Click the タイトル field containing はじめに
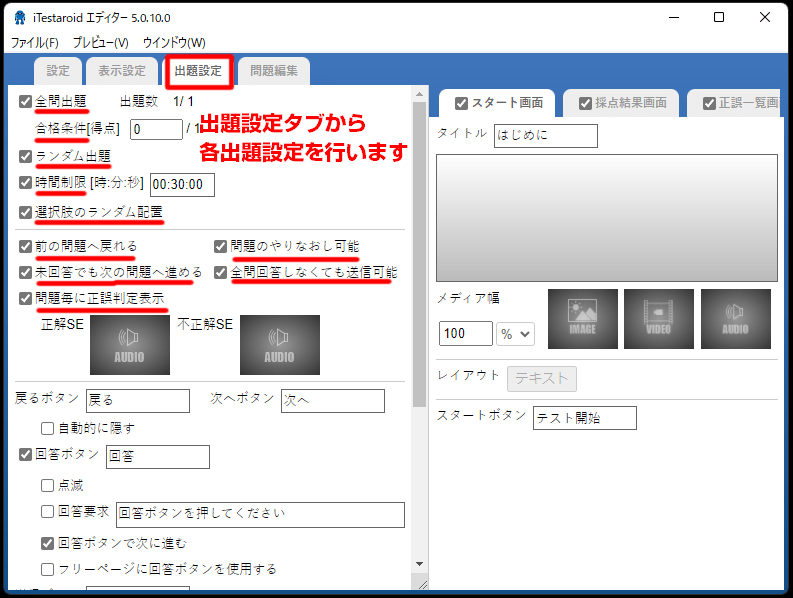 (546, 136)
